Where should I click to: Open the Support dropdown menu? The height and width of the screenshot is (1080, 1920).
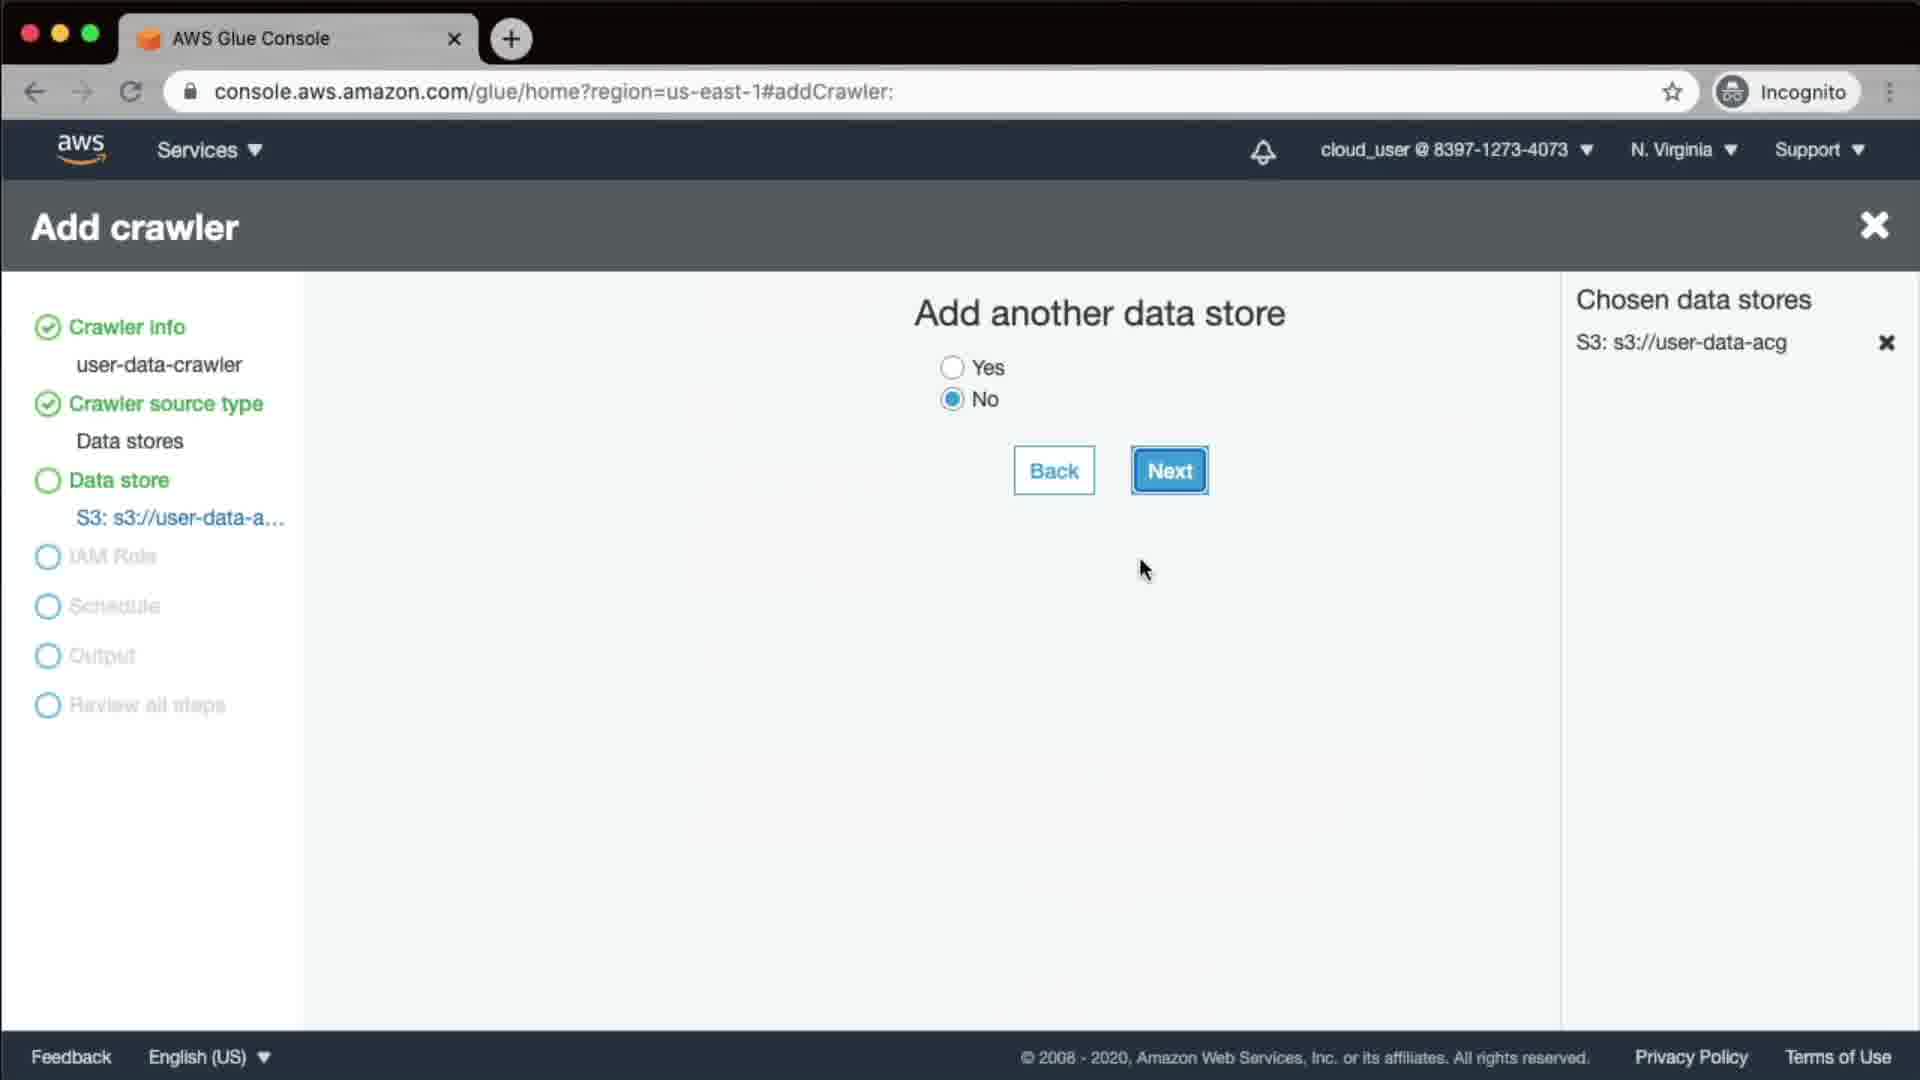coord(1818,150)
